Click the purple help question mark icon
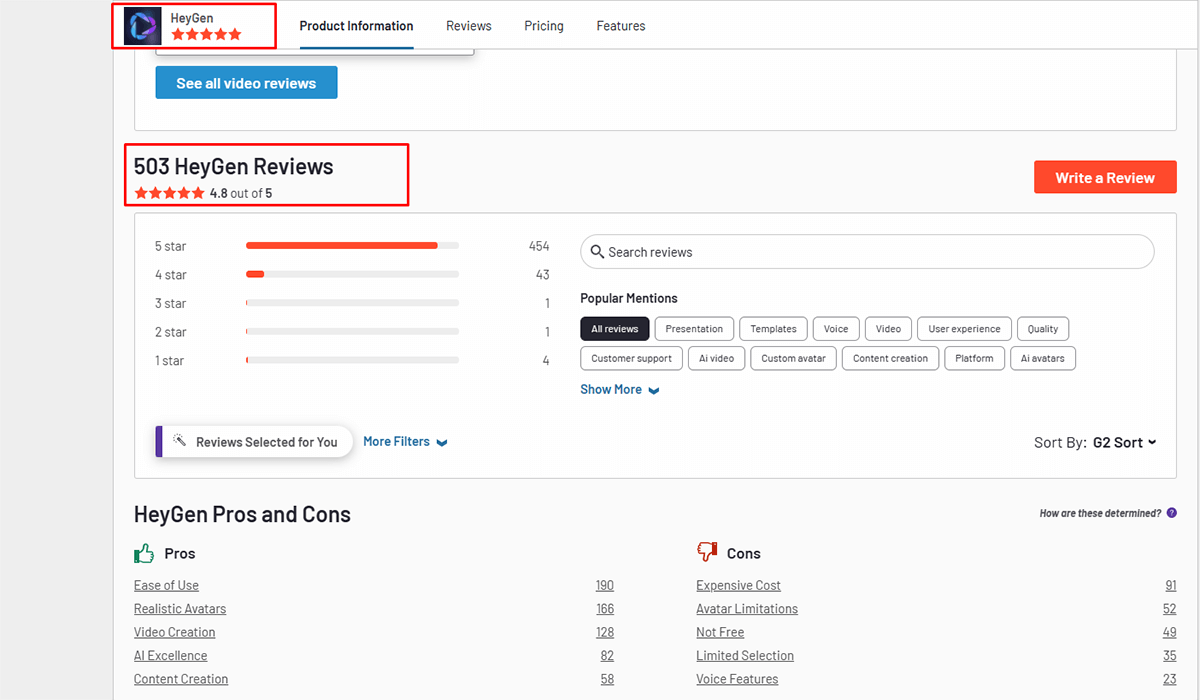The image size is (1200, 700). (1171, 513)
